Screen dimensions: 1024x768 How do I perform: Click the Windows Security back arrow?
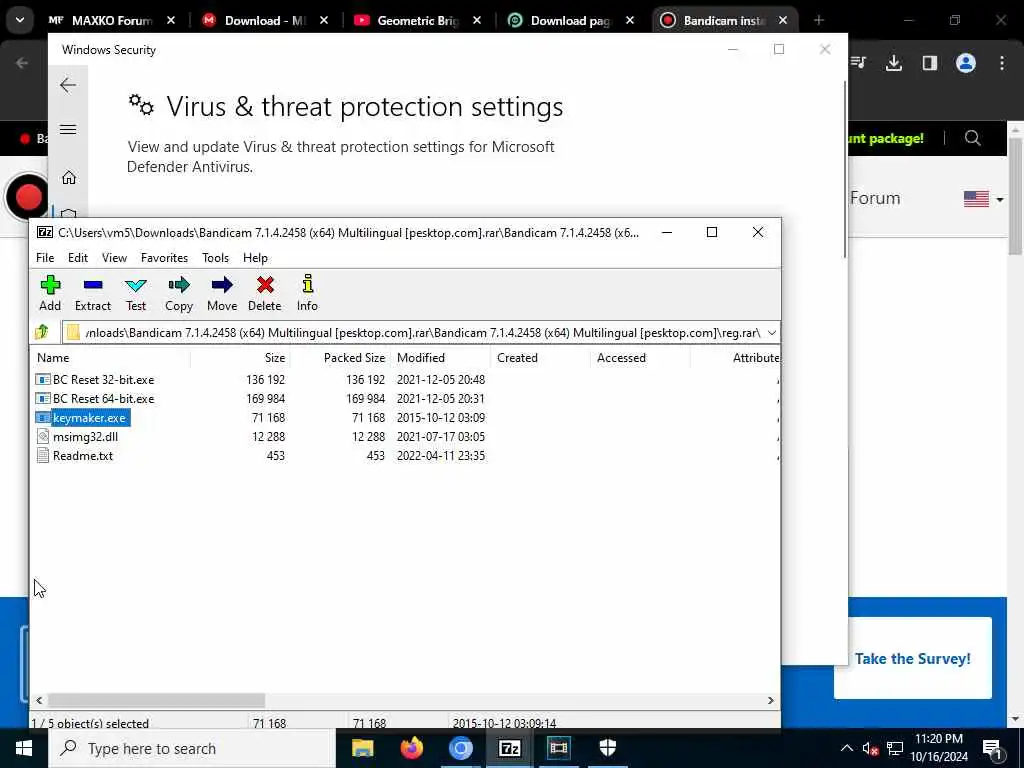tap(68, 85)
